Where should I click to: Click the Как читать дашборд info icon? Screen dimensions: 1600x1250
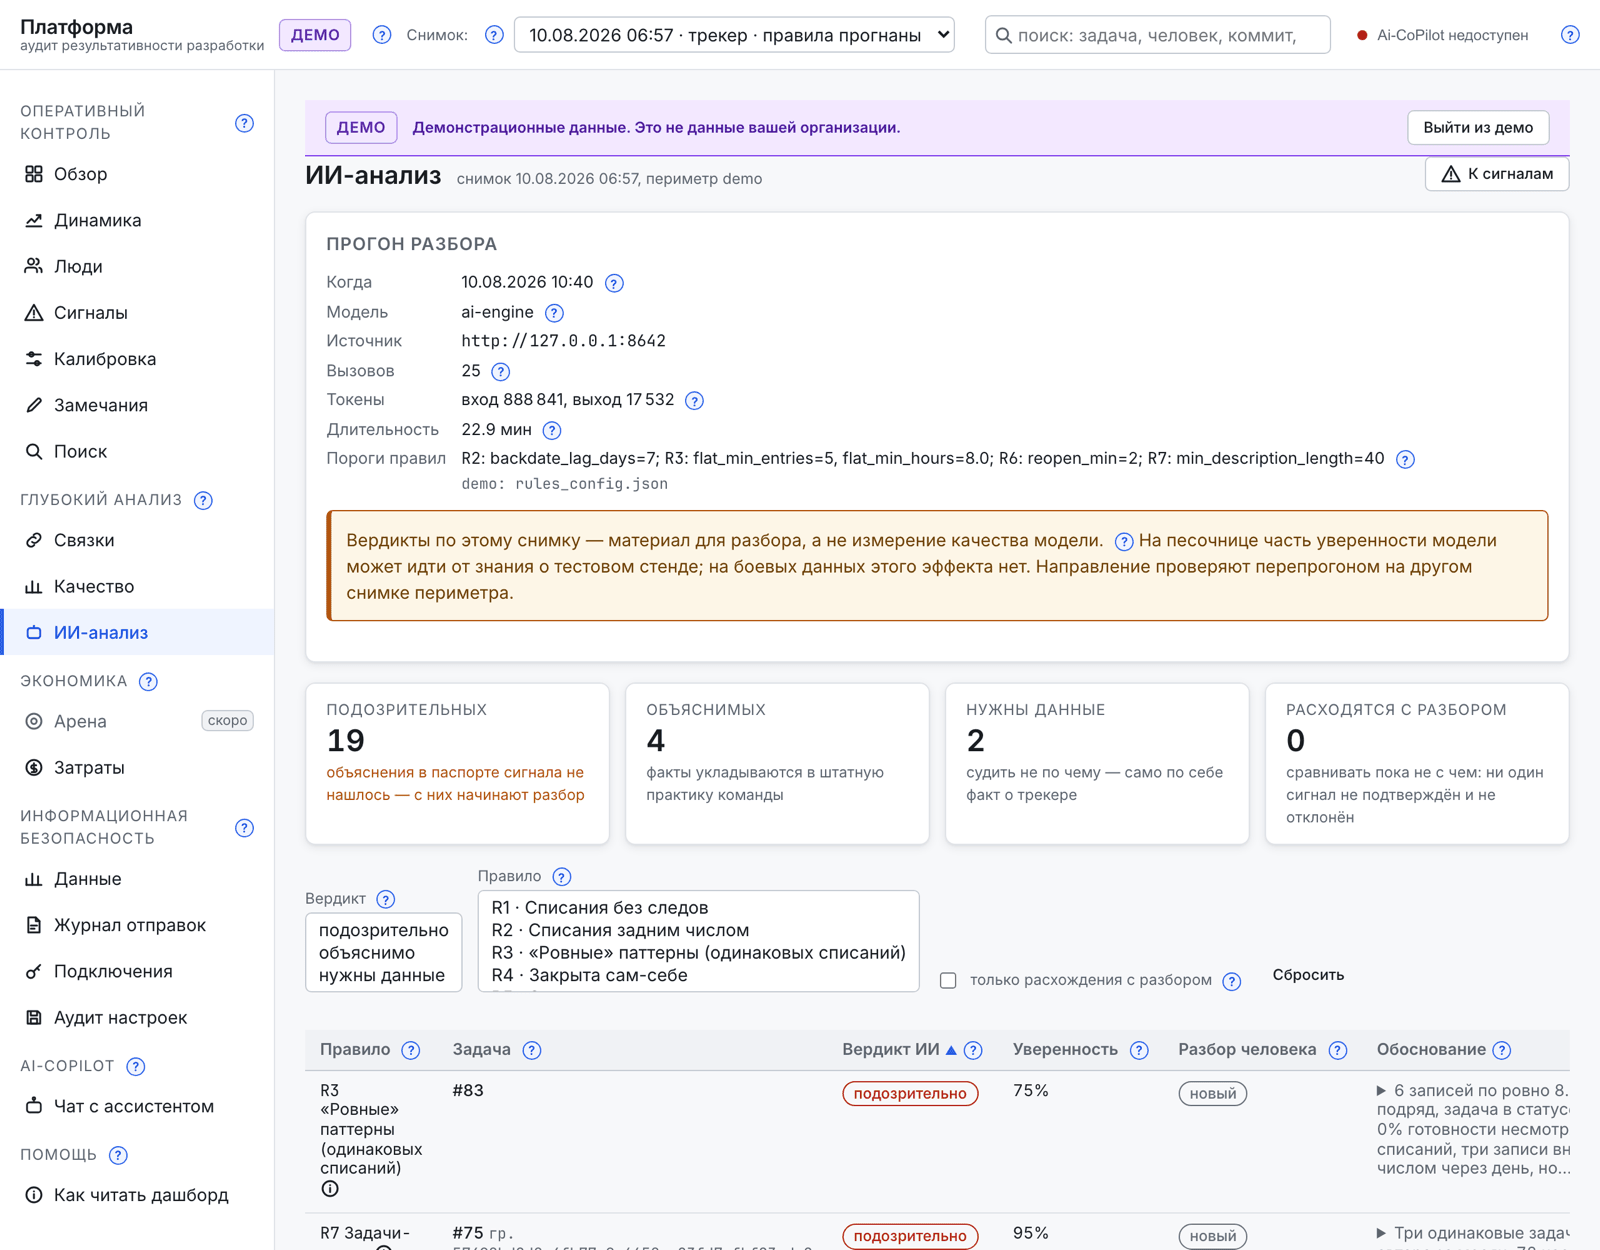point(34,1195)
